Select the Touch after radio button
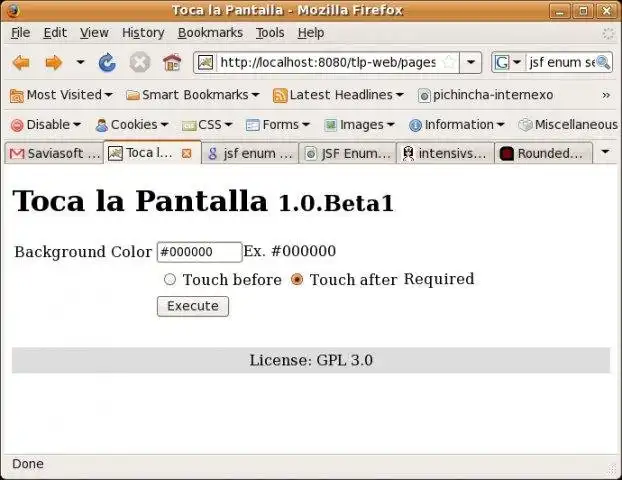 point(297,279)
